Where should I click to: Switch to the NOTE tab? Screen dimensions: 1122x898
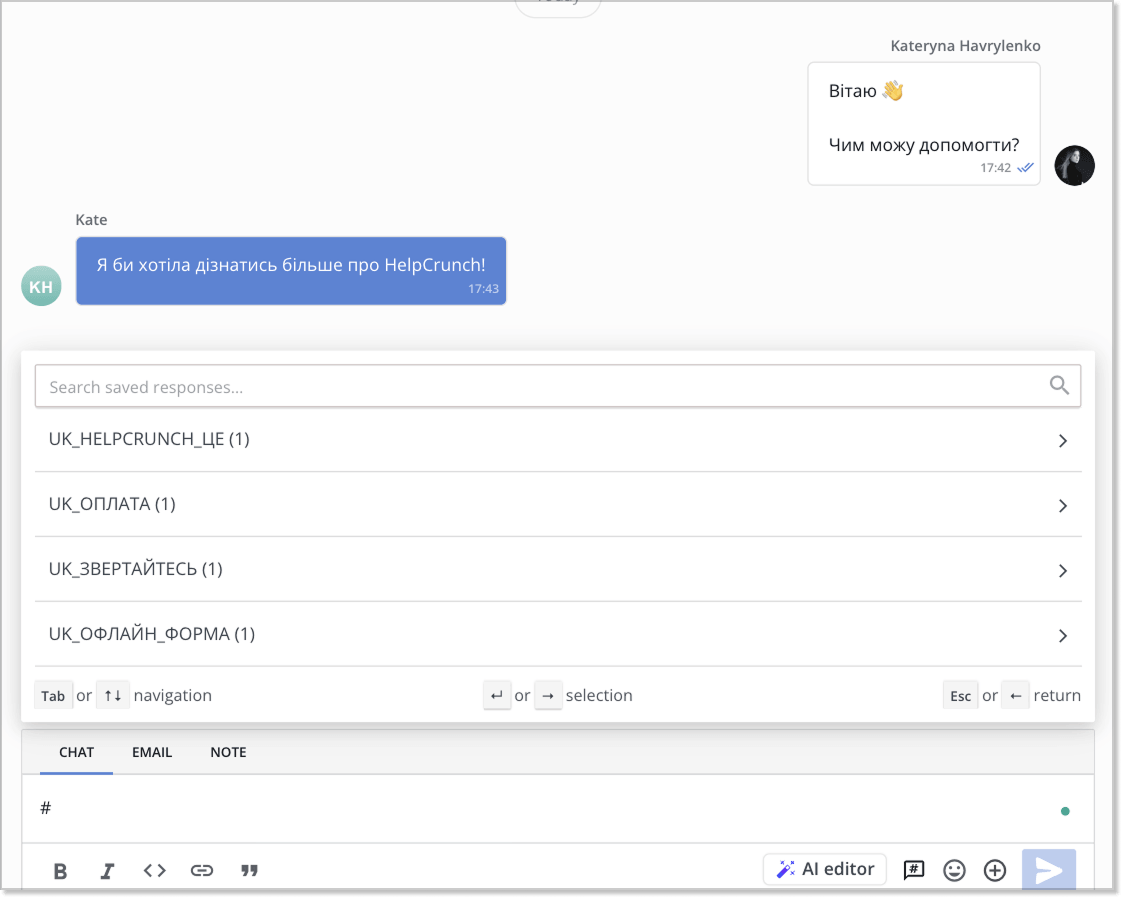pyautogui.click(x=228, y=752)
